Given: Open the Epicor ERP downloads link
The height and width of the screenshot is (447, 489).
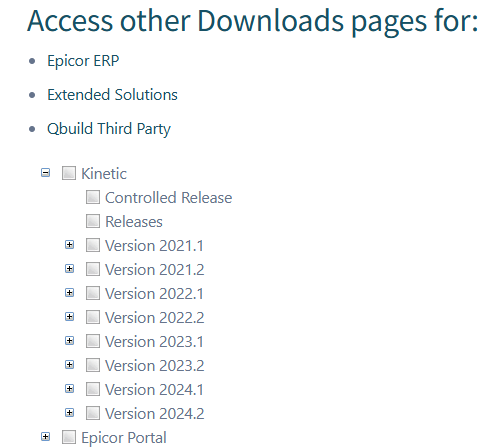Looking at the screenshot, I should click(83, 61).
